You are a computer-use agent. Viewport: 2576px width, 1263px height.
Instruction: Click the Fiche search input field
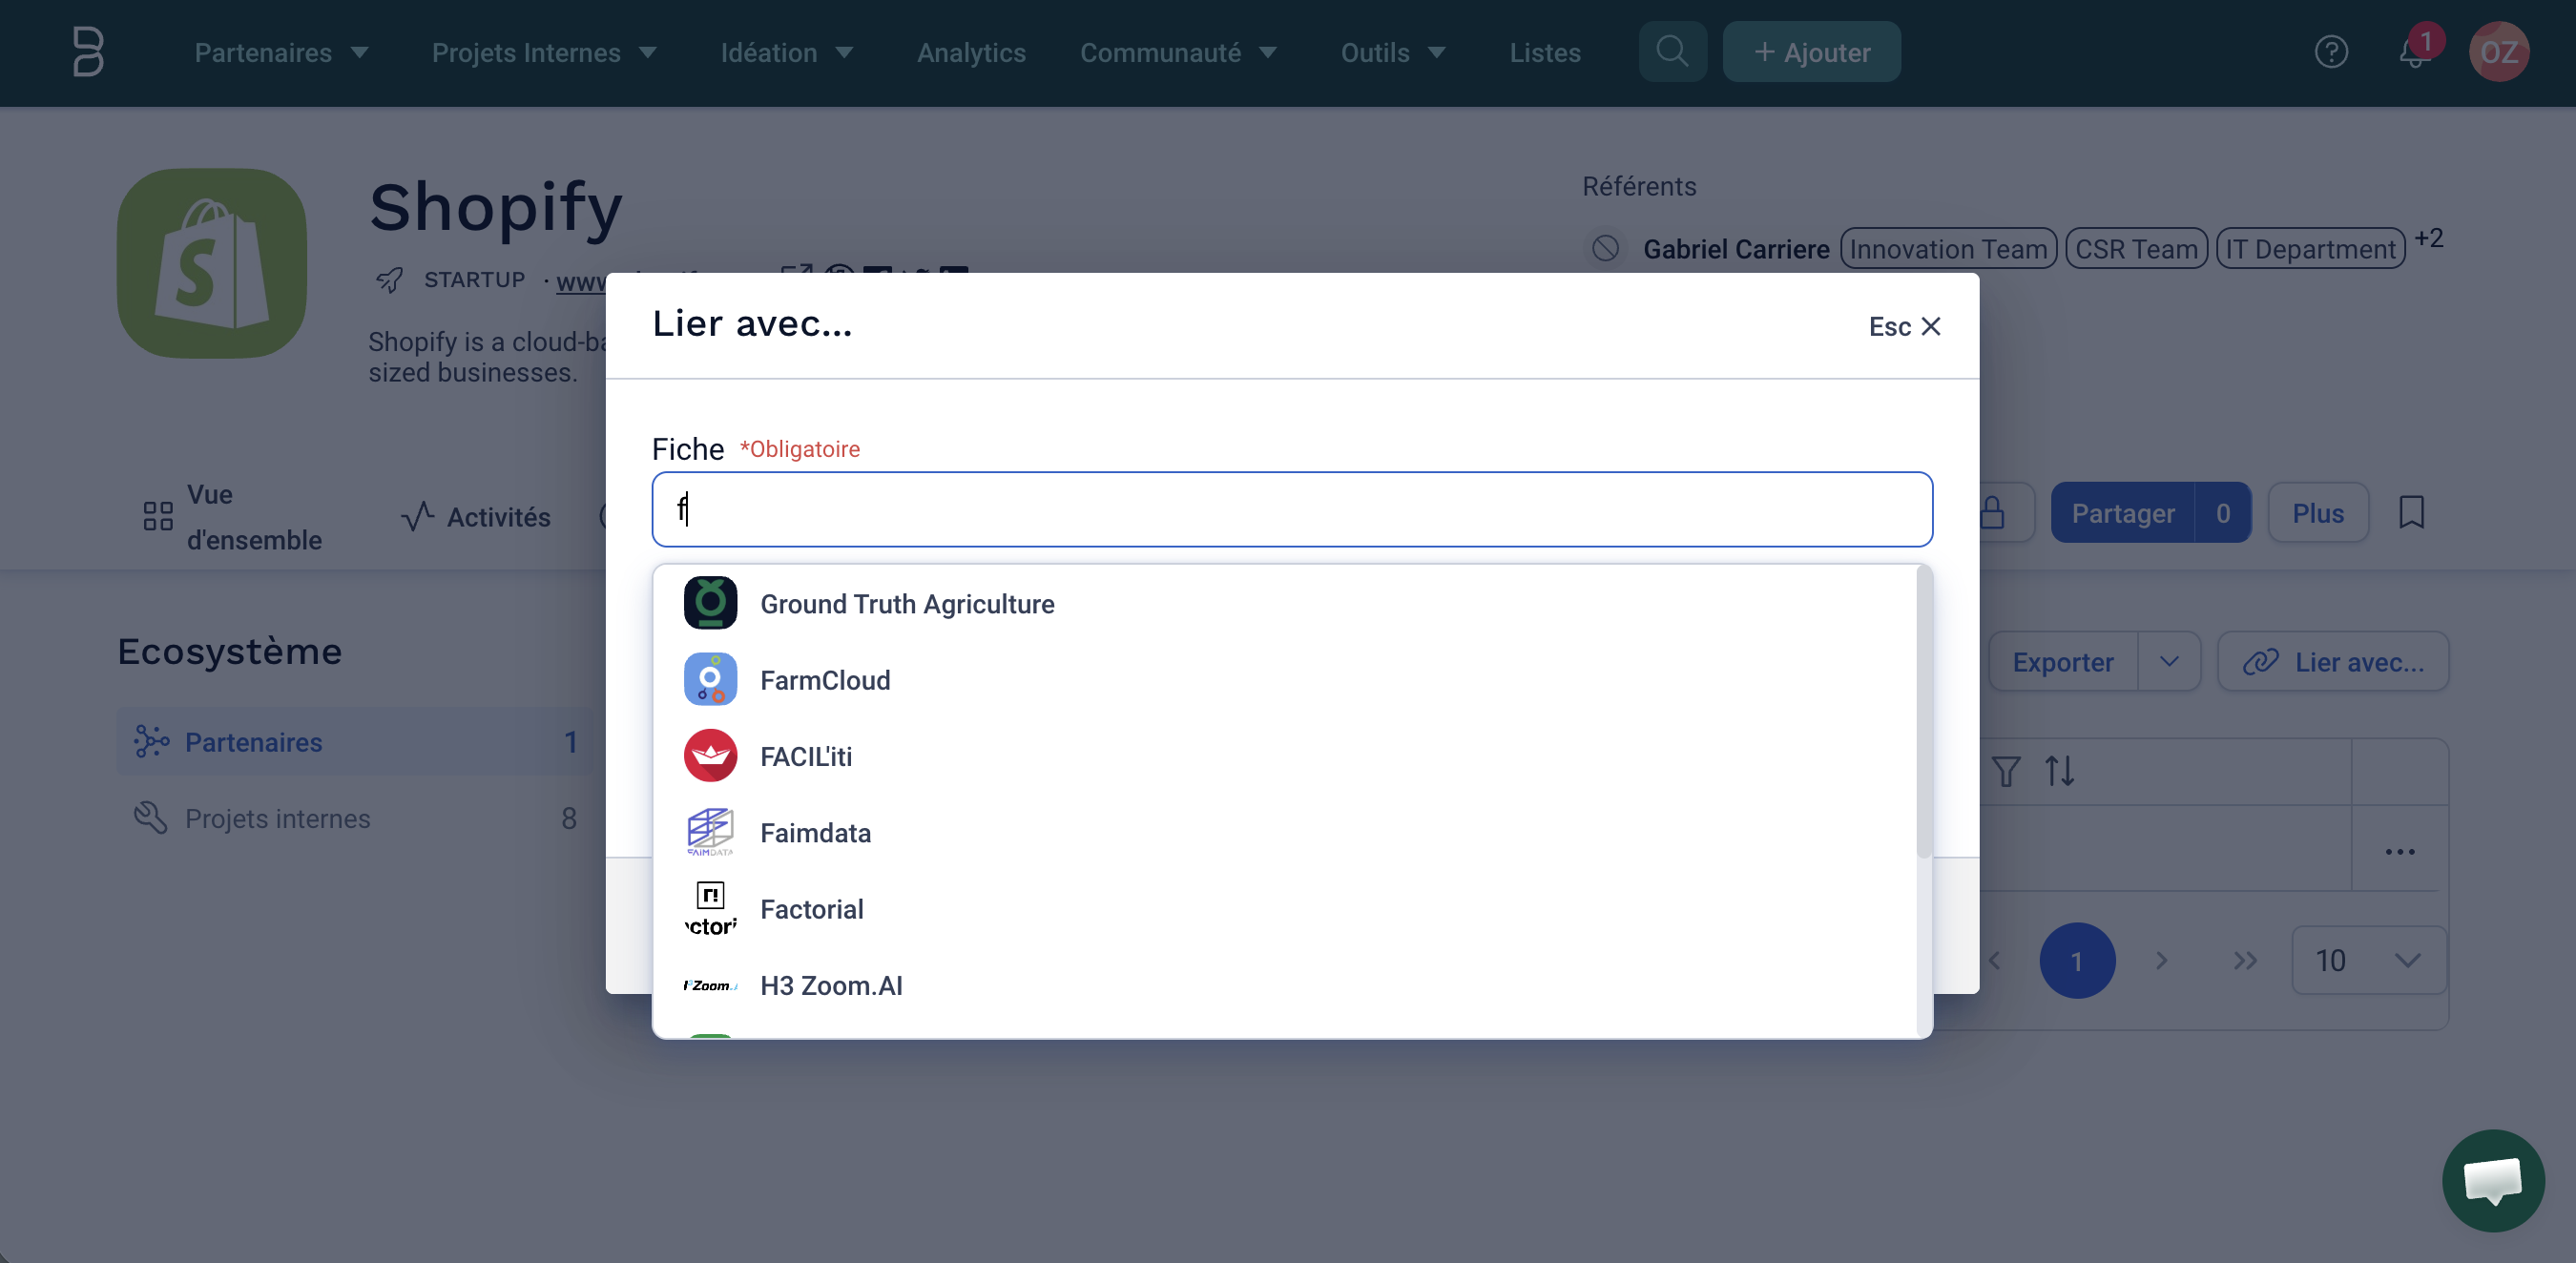coord(1292,509)
